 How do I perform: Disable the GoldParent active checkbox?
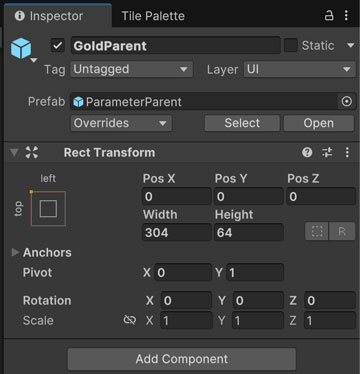click(58, 46)
